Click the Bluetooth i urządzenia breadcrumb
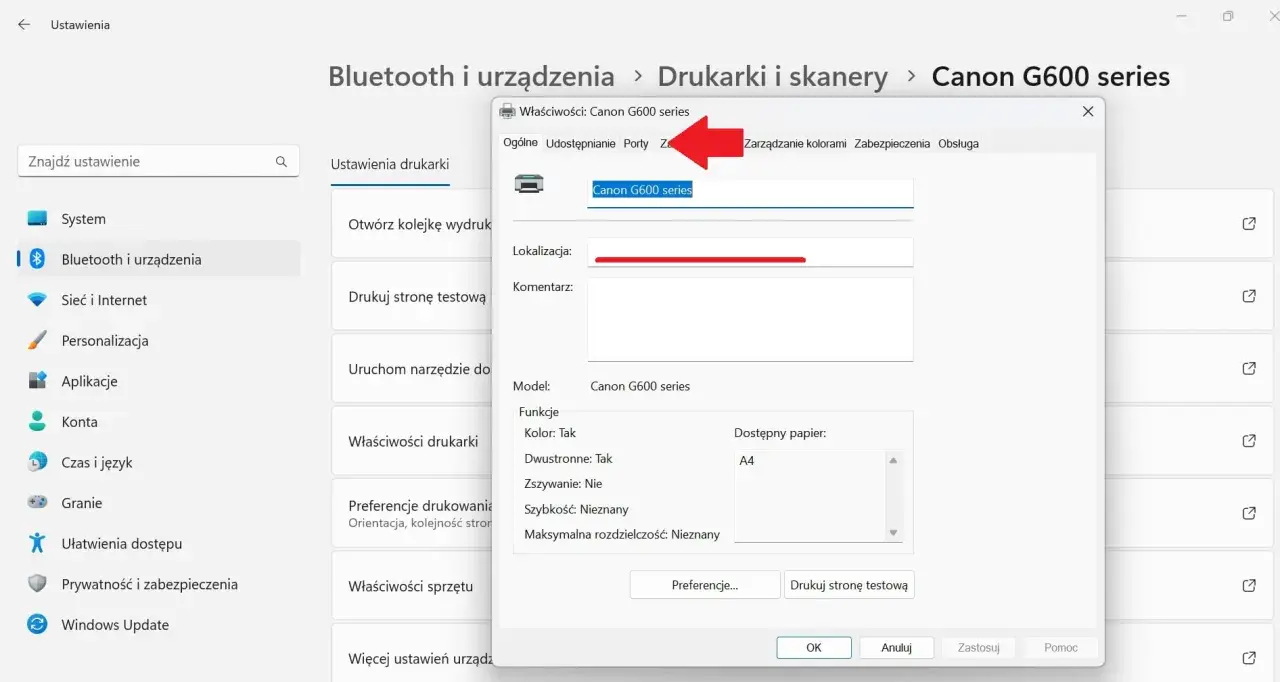Image resolution: width=1280 pixels, height=682 pixels. click(x=471, y=76)
